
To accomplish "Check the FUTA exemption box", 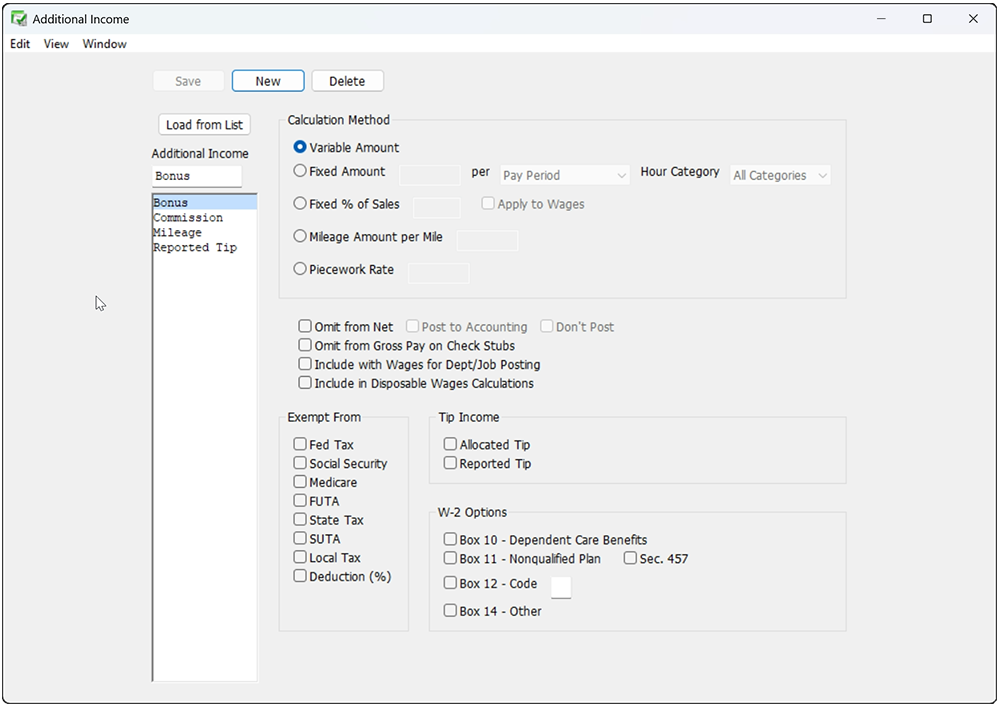I will [300, 500].
